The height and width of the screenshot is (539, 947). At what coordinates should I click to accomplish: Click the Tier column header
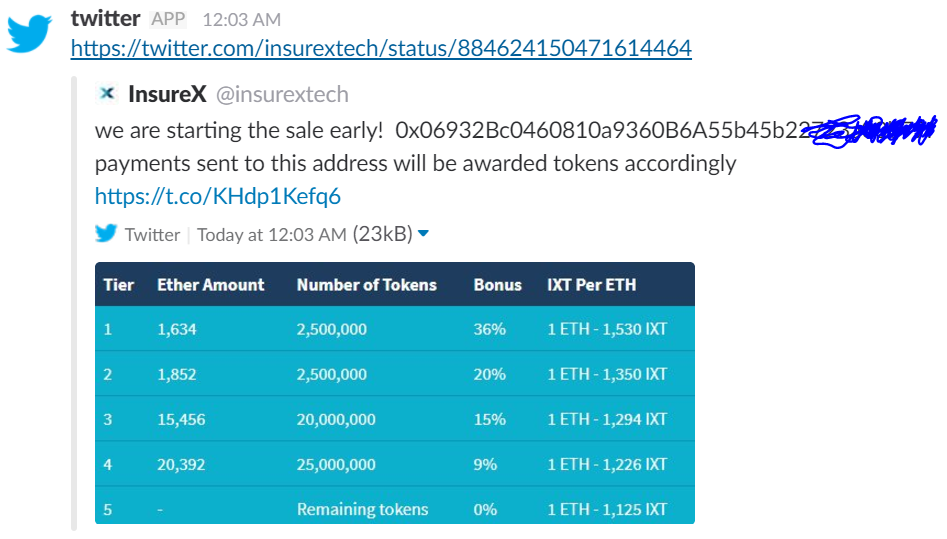coord(118,285)
